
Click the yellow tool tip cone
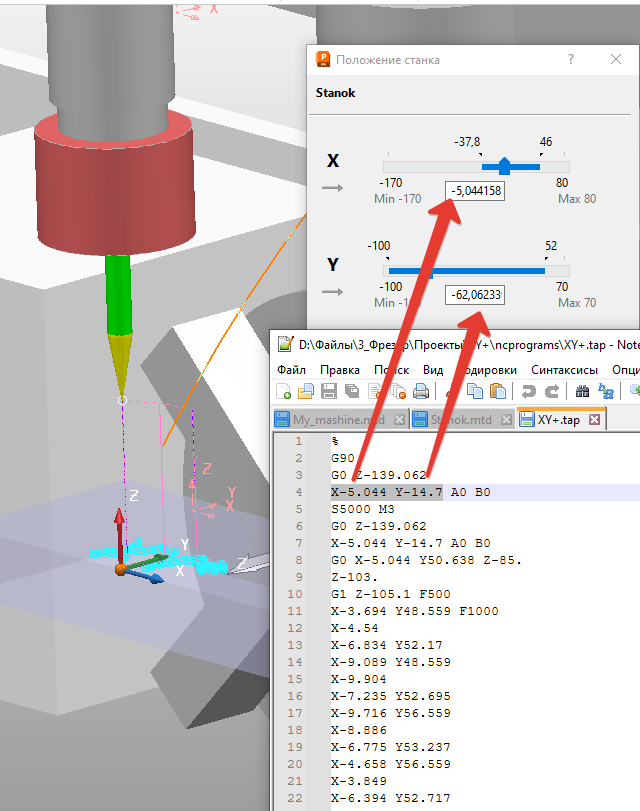point(121,365)
